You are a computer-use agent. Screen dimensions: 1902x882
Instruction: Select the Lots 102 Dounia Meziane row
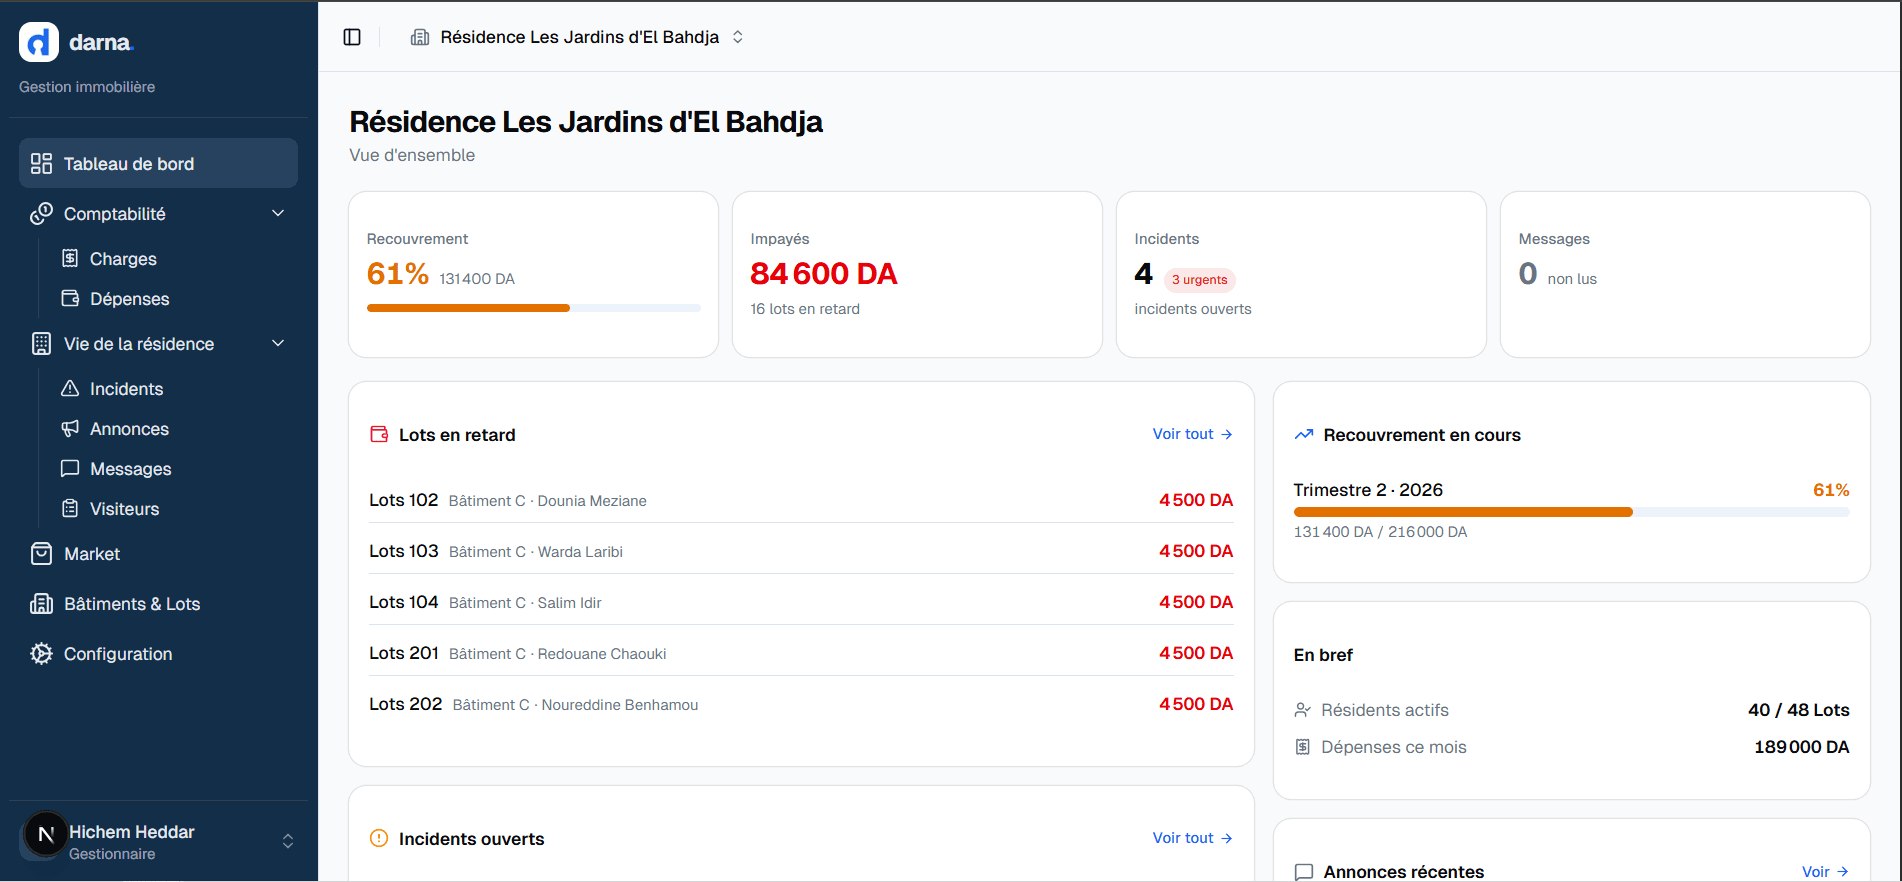[800, 500]
